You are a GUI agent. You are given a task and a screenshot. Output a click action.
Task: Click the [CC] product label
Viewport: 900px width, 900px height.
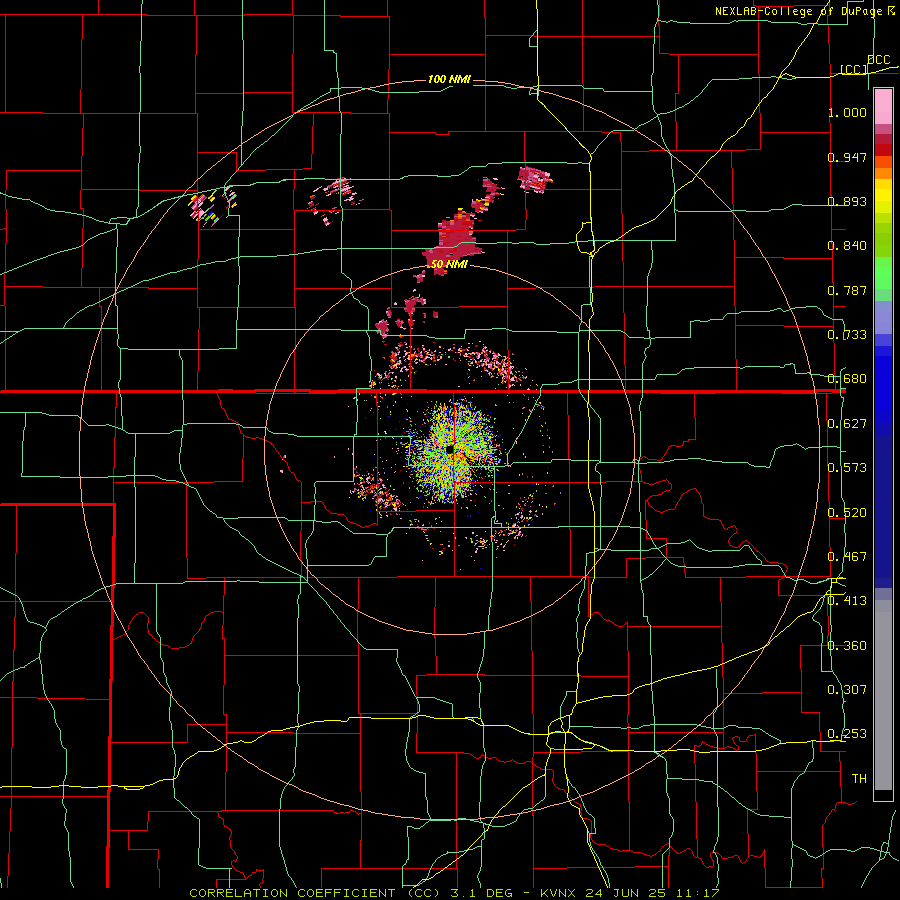[x=854, y=69]
